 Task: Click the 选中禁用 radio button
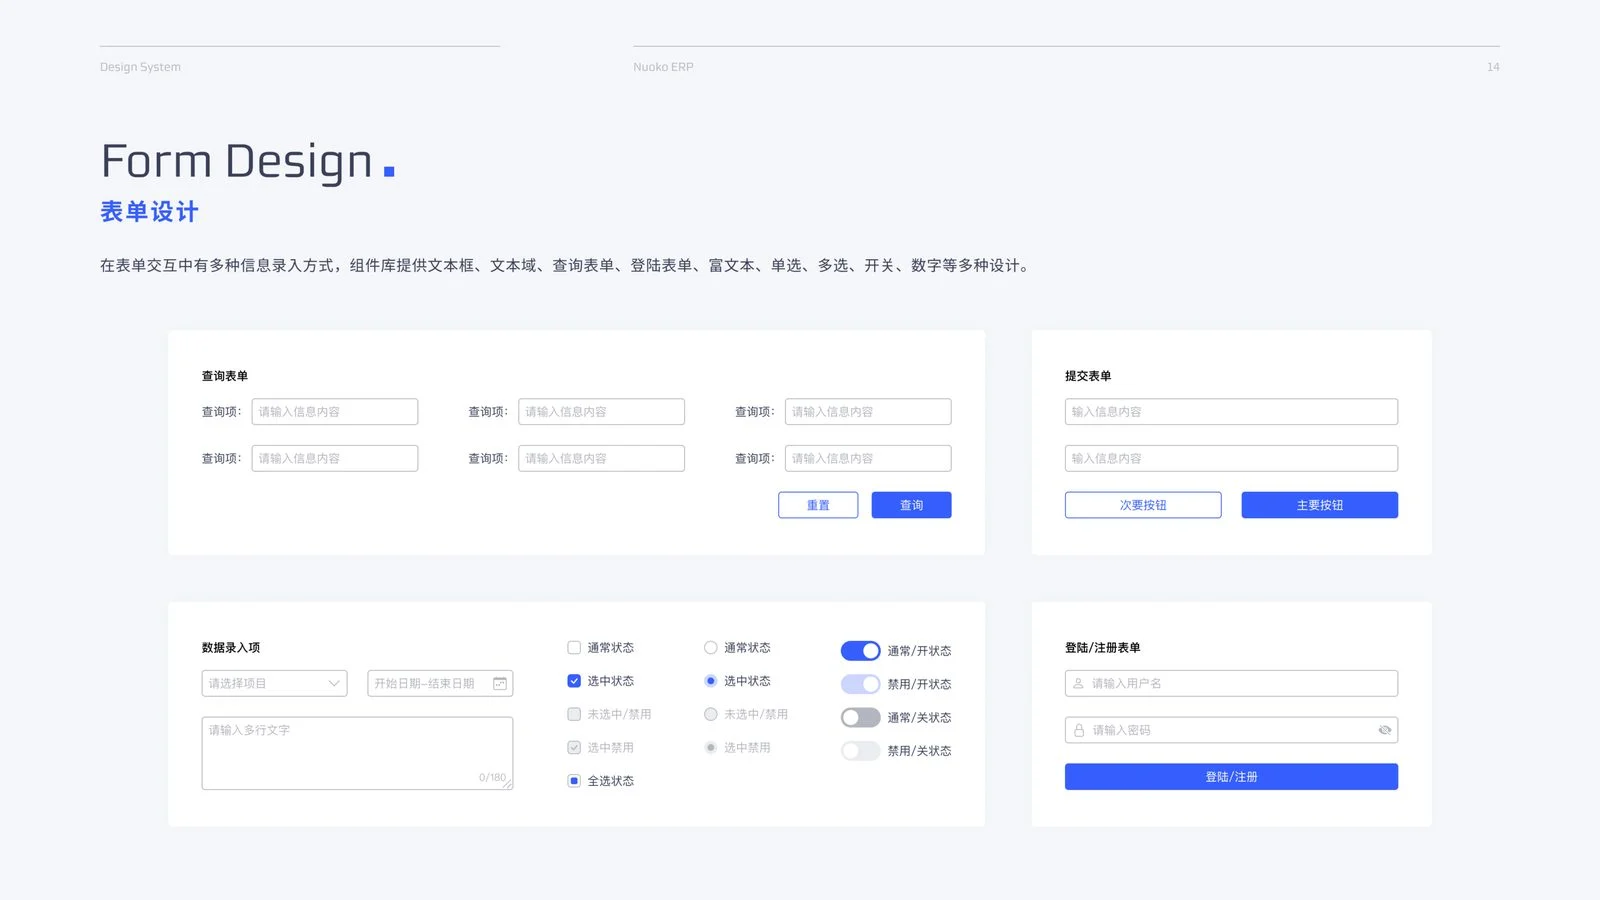click(711, 748)
